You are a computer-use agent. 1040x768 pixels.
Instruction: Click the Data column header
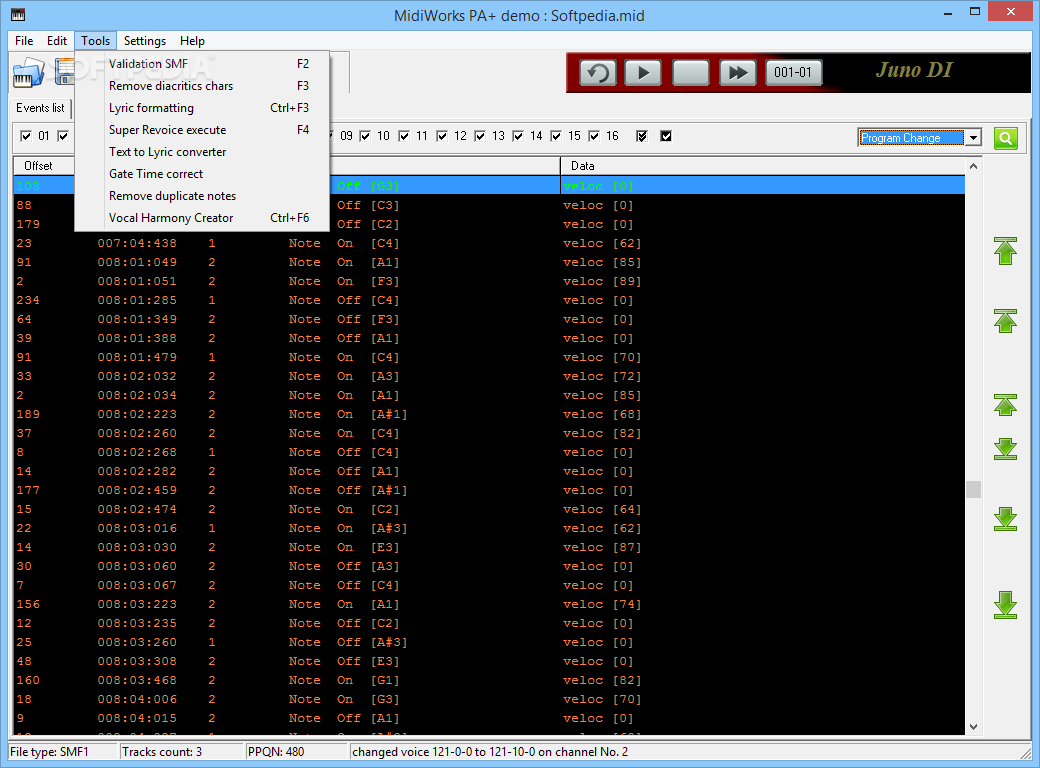coord(763,166)
